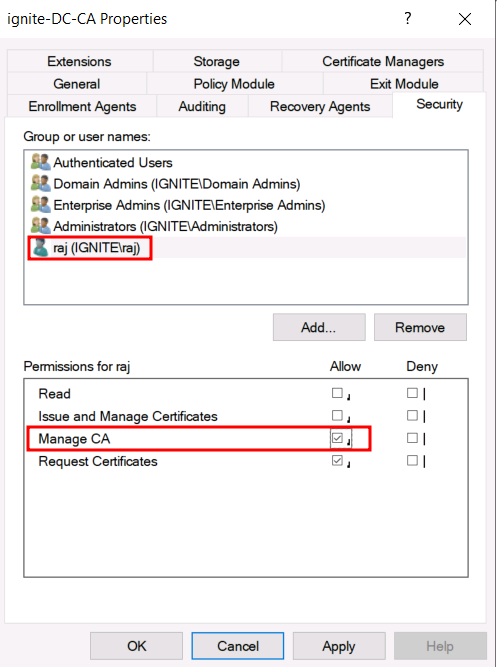
Task: Switch to the Auditing tab
Action: [x=202, y=106]
